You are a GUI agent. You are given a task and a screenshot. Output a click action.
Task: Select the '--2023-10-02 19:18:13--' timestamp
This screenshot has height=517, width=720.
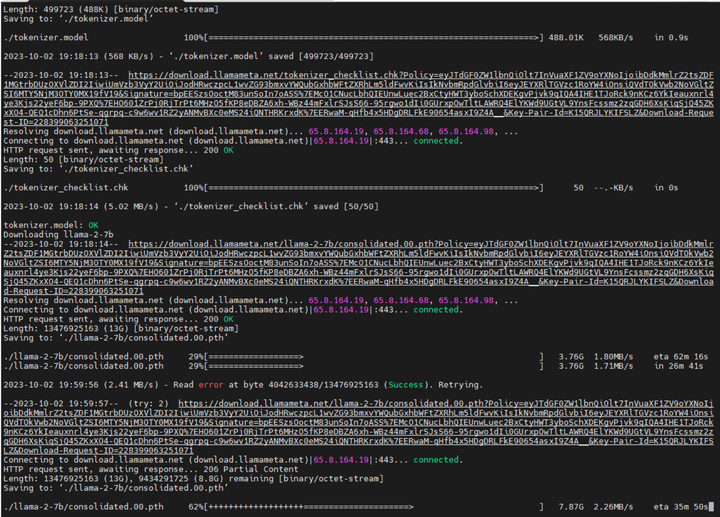pos(61,75)
